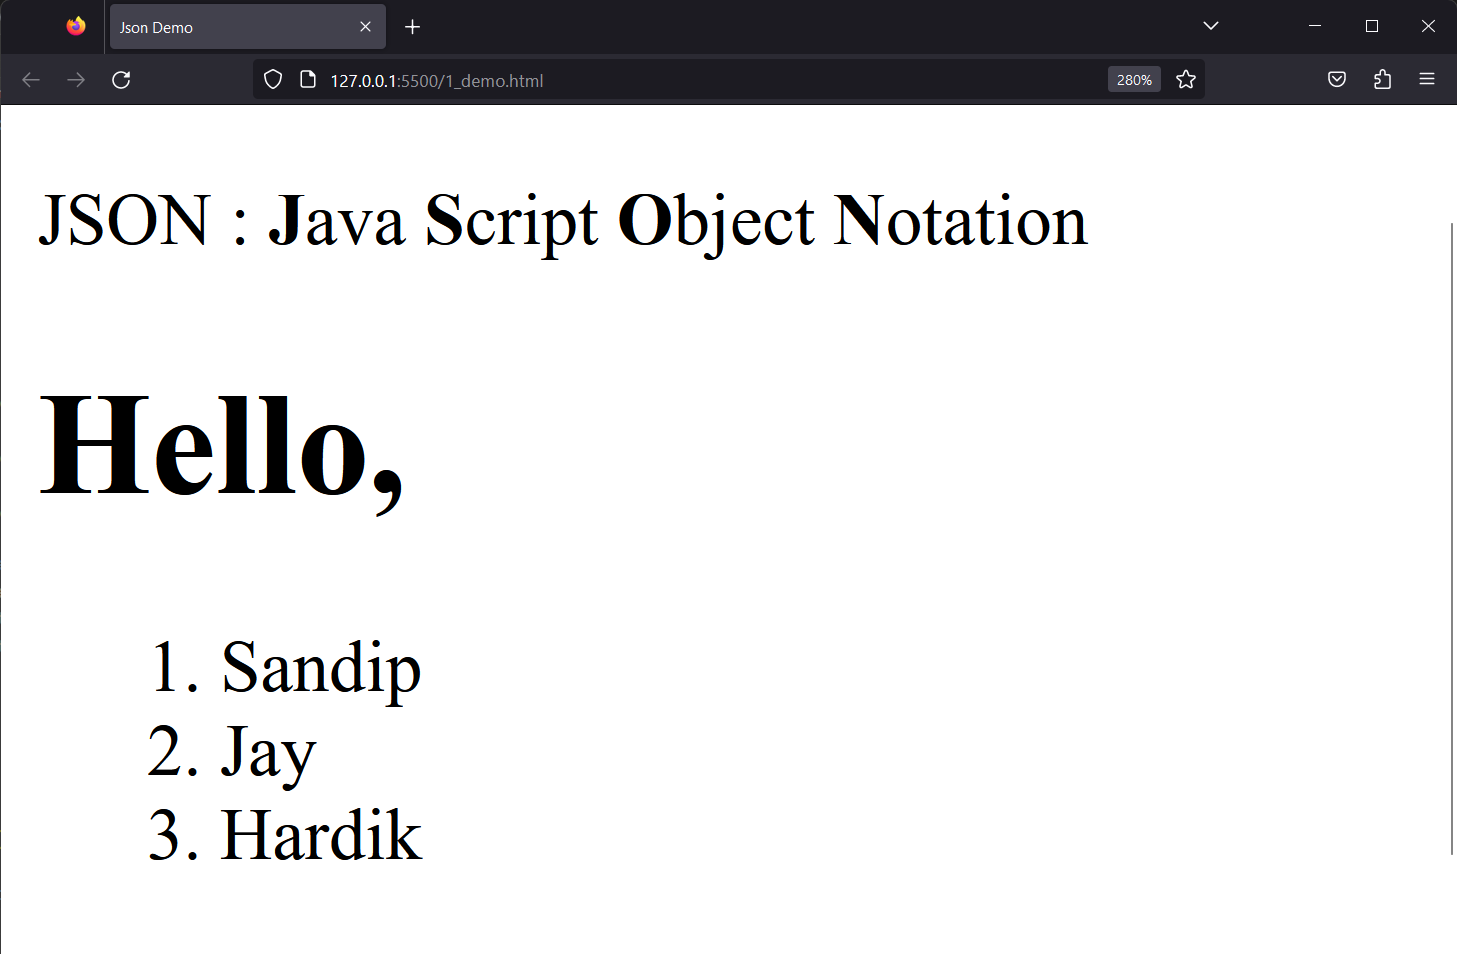
Task: Bookmark this page with the star
Action: click(1186, 80)
